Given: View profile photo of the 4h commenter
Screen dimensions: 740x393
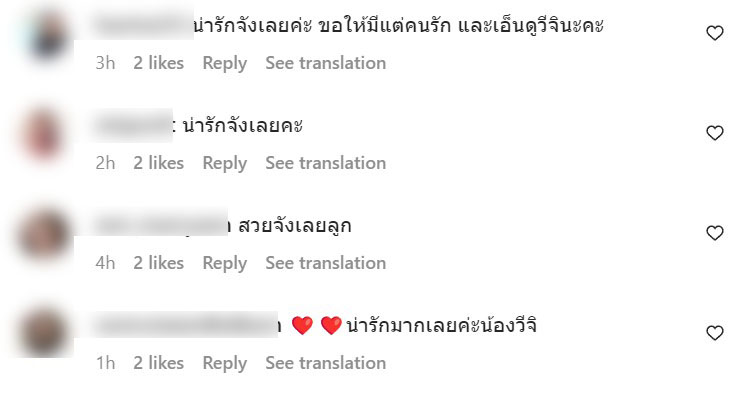Looking at the screenshot, I should click(44, 236).
